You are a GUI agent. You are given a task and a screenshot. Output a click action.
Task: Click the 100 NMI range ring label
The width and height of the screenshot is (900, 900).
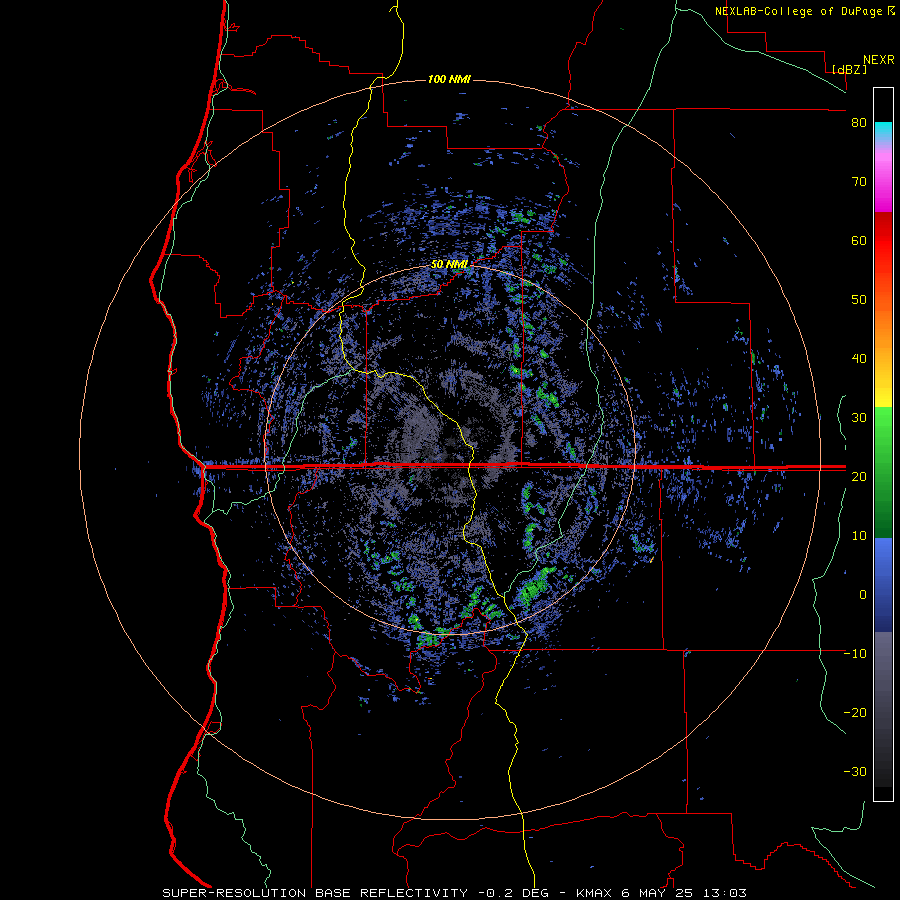click(x=449, y=79)
